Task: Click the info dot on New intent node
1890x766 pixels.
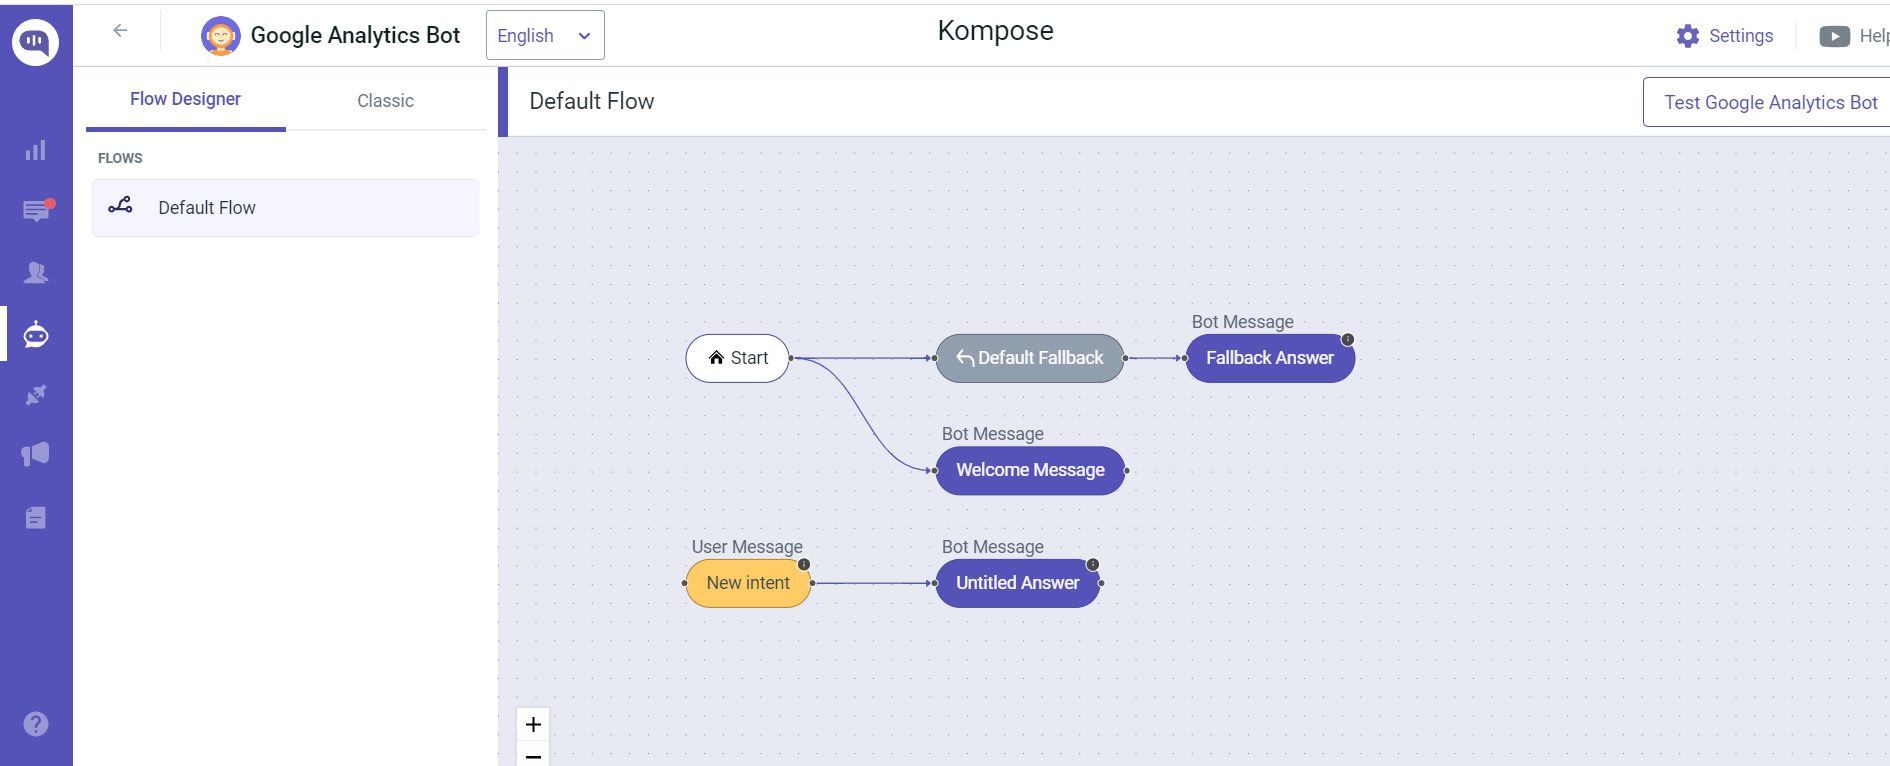Action: [804, 564]
